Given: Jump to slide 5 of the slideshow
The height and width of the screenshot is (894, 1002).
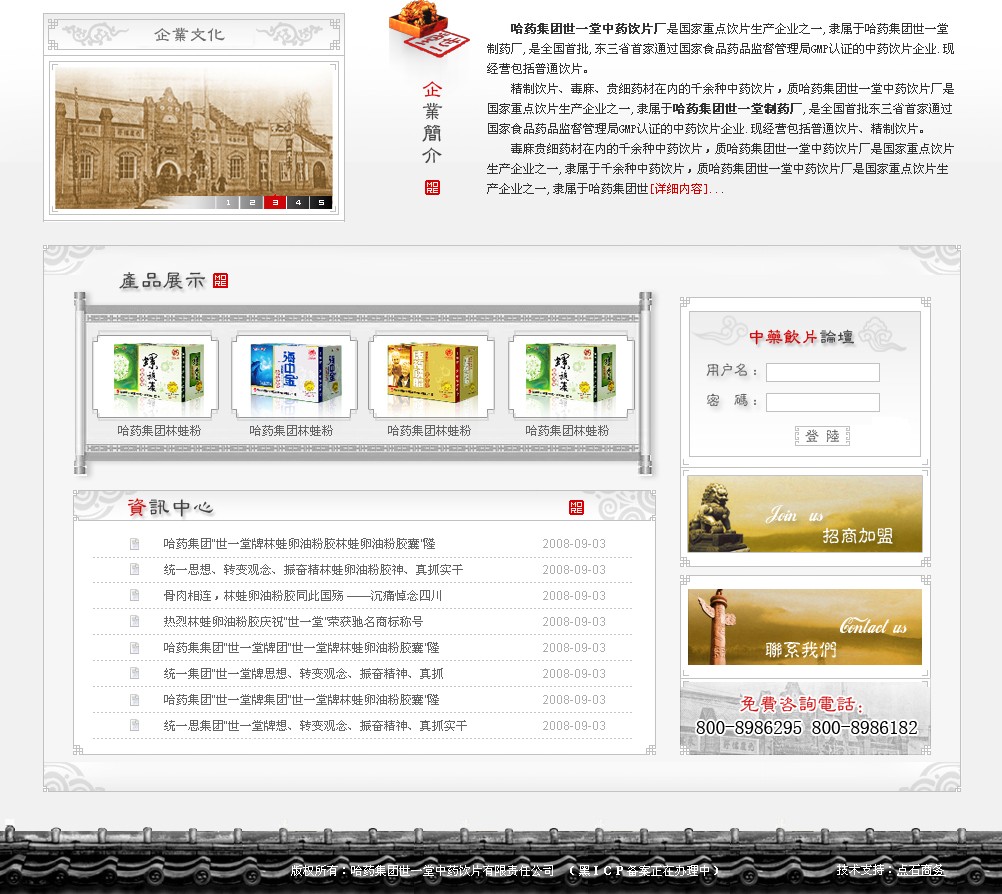Looking at the screenshot, I should (x=321, y=203).
